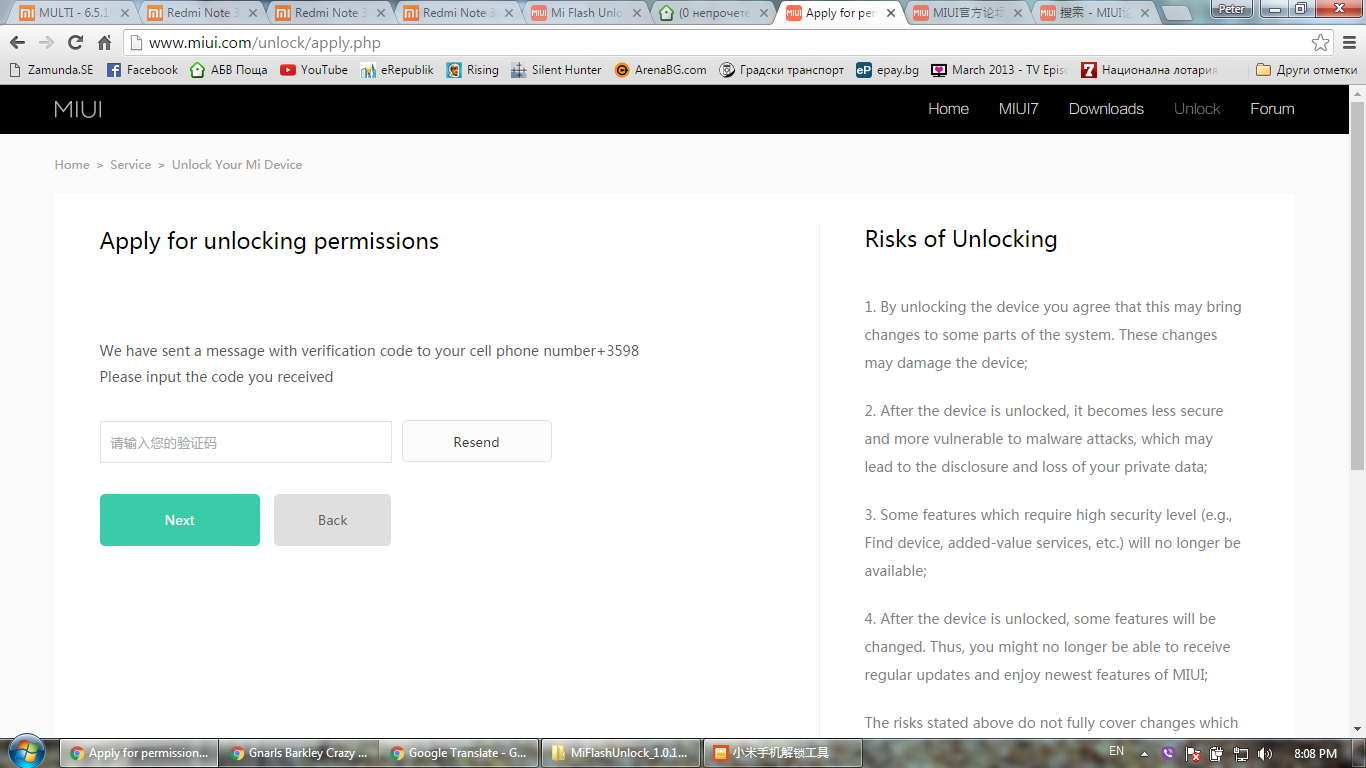Switch to Google Translate taskbar window
Image resolution: width=1366 pixels, height=768 pixels.
459,753
